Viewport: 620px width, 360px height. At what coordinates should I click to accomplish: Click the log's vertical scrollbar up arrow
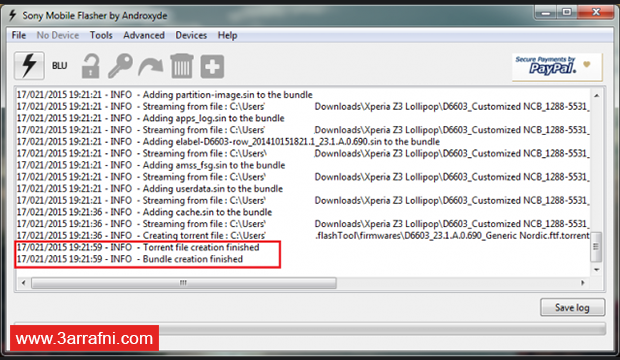(x=596, y=95)
